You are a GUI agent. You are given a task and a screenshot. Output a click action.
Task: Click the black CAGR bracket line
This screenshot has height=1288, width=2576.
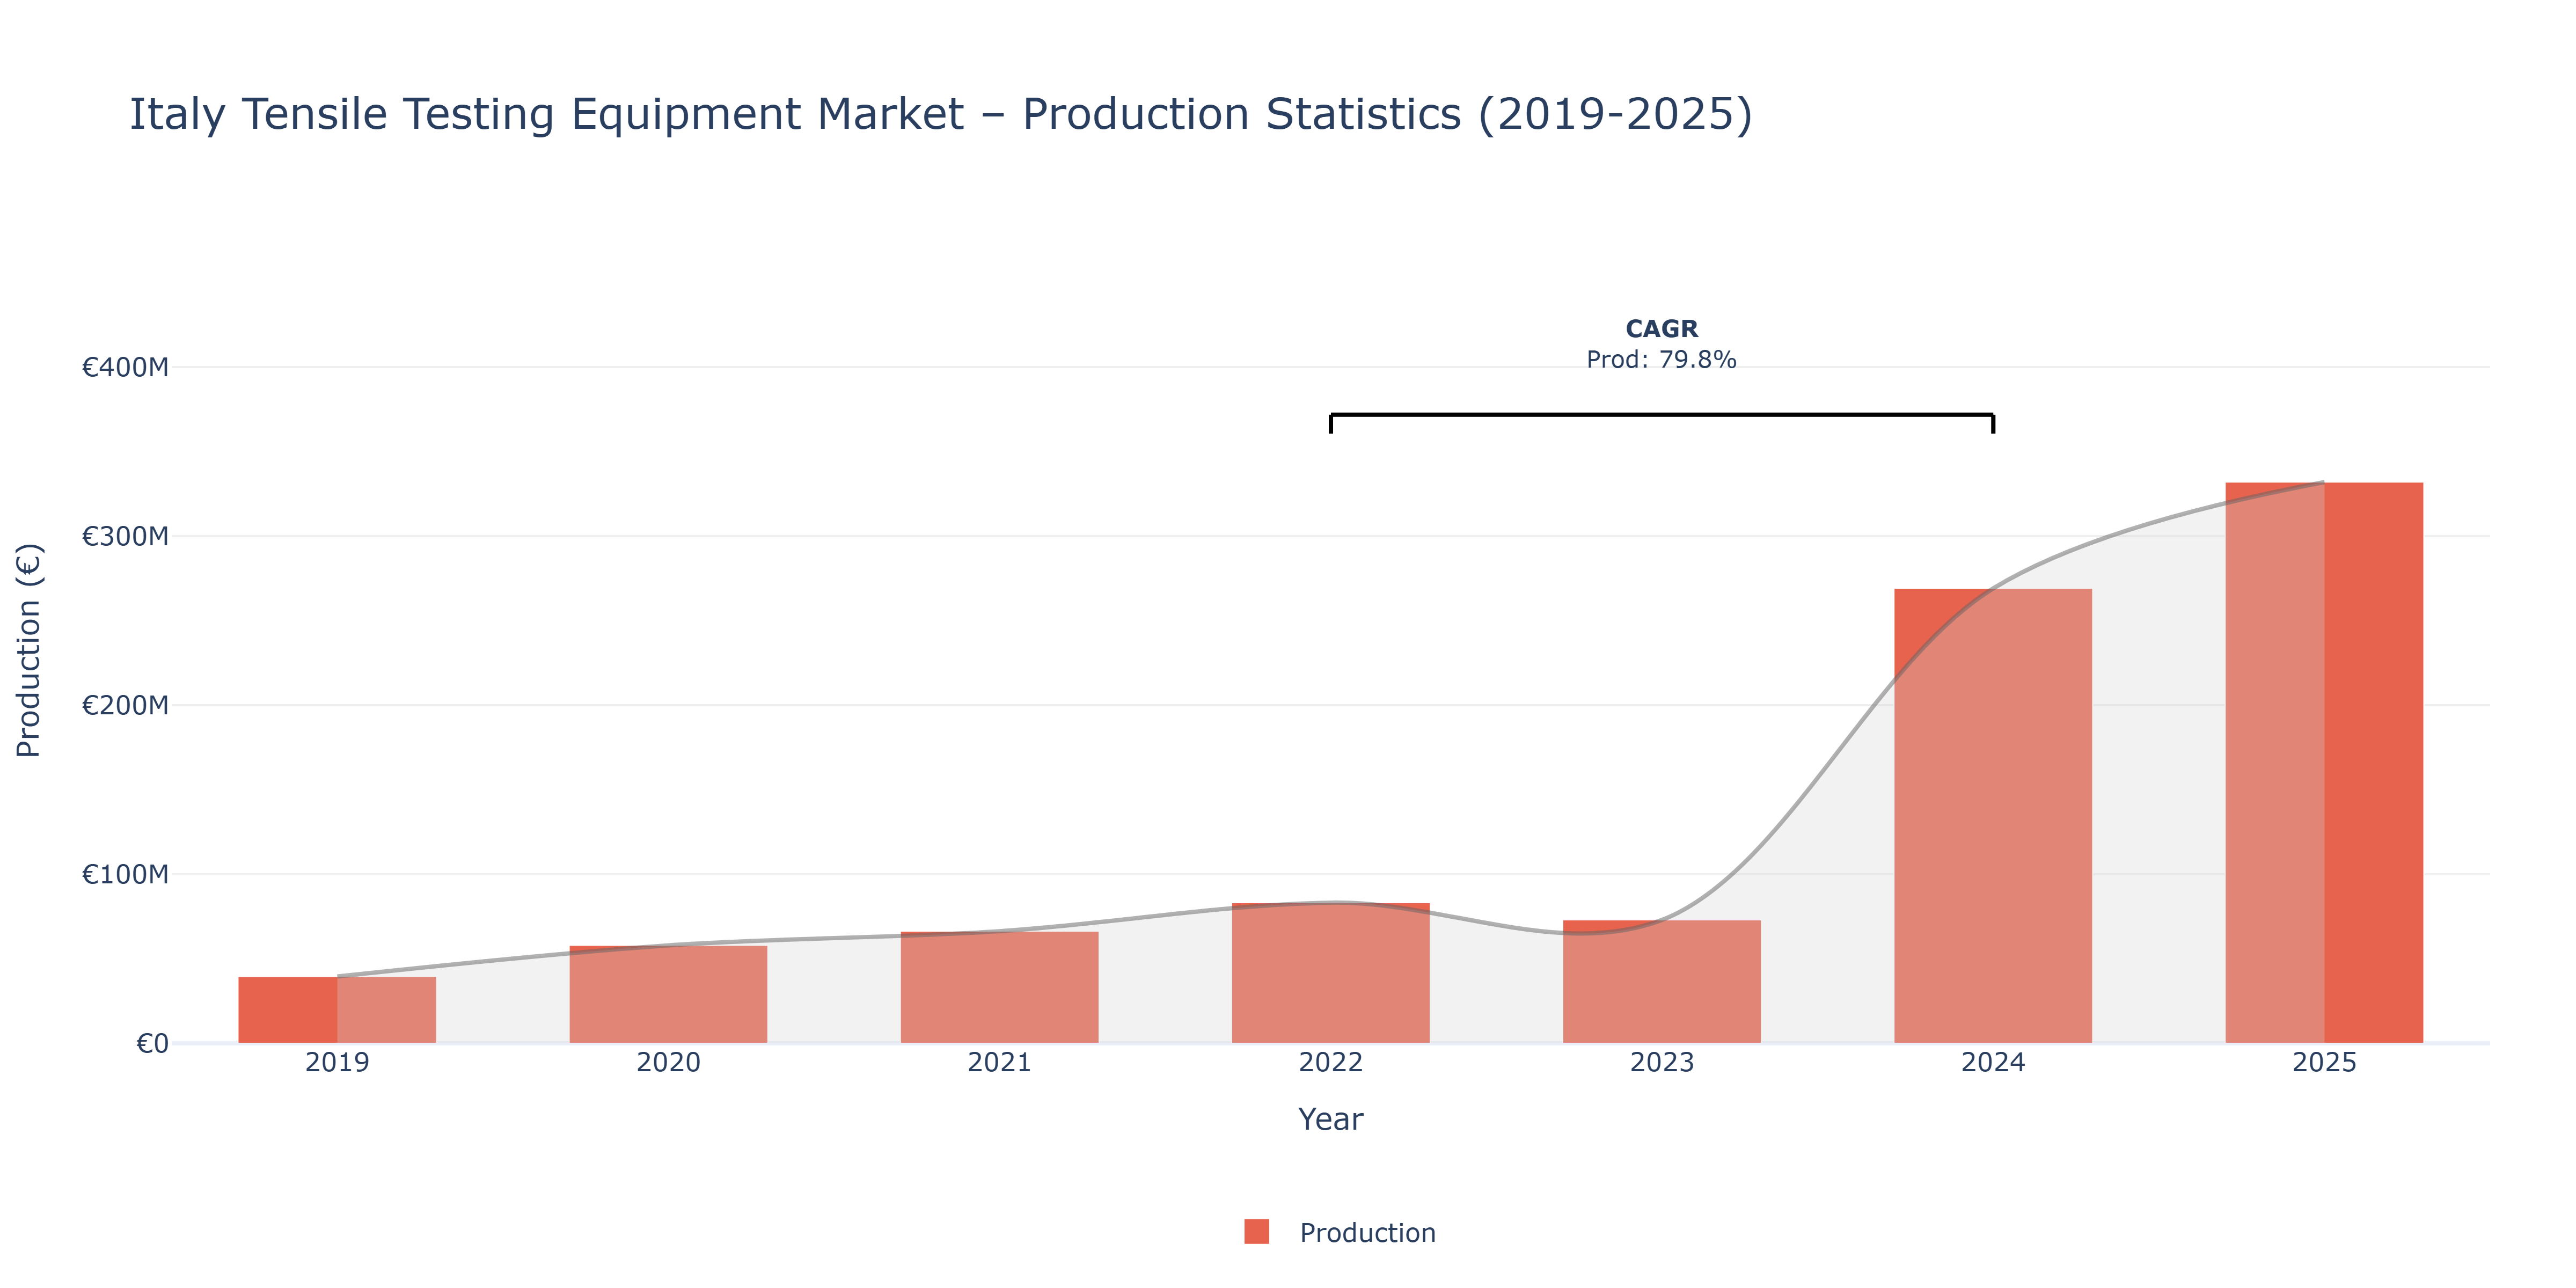point(1661,414)
